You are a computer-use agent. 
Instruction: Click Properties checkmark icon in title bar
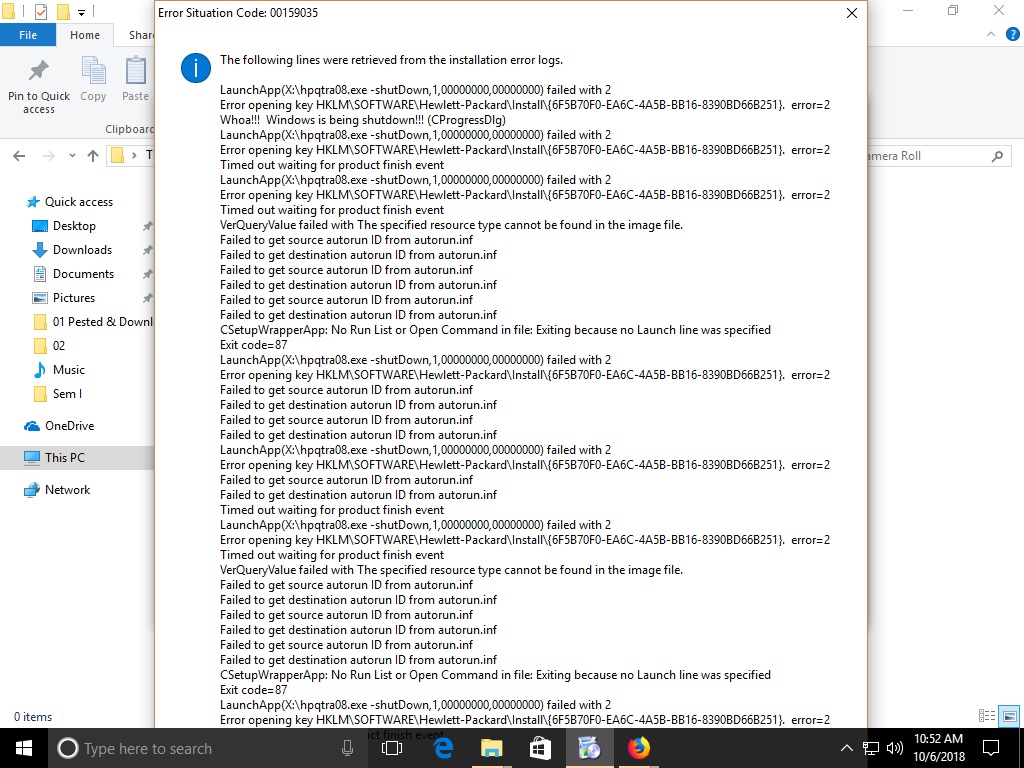coord(40,12)
